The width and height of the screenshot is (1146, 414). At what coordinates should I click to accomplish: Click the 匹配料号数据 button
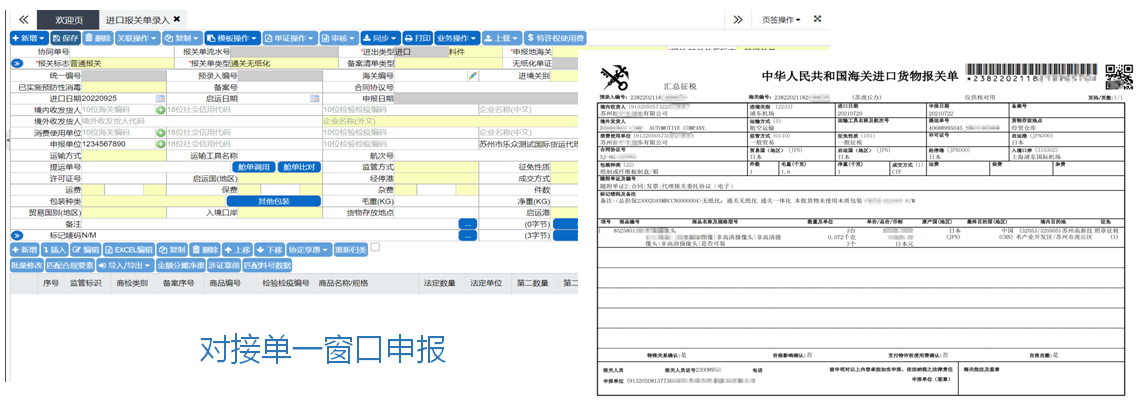pos(267,265)
